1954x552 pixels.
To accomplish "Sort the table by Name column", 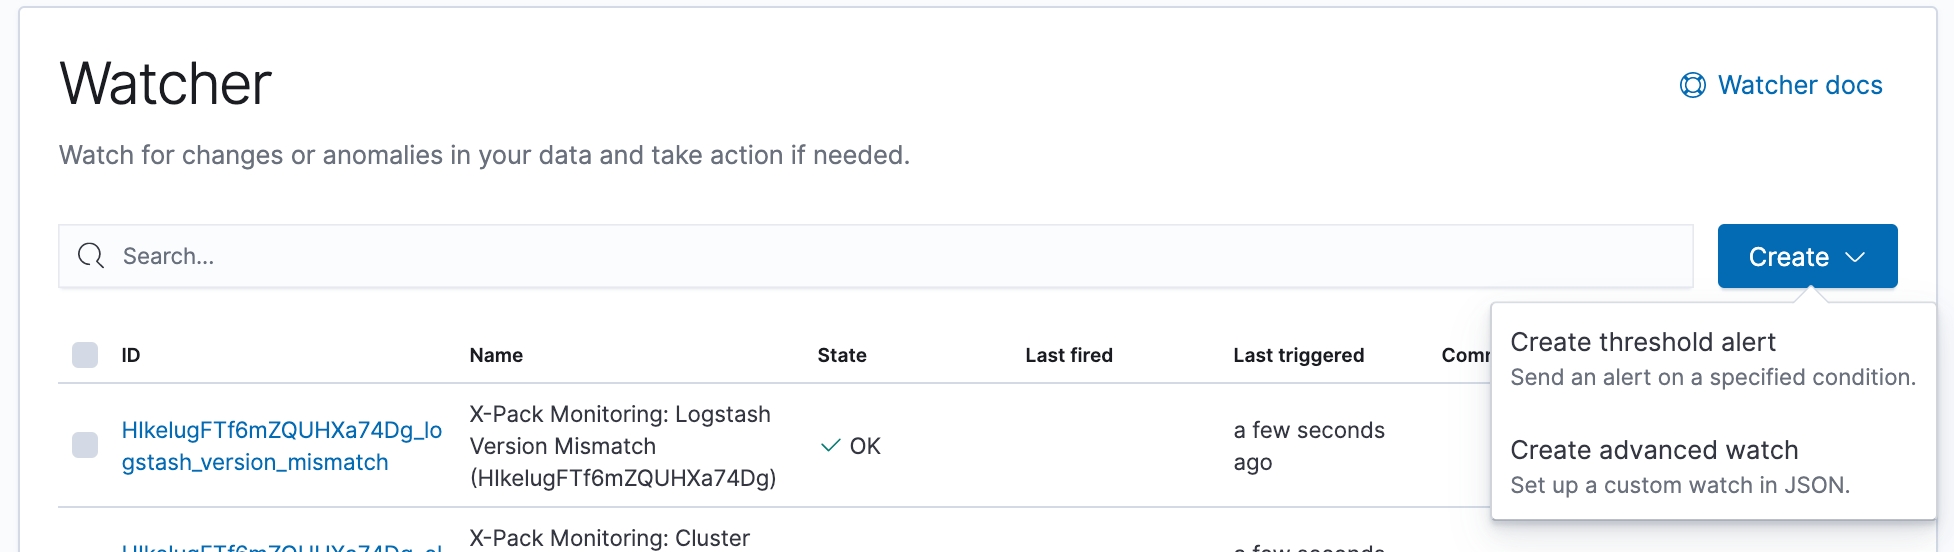I will (x=496, y=355).
